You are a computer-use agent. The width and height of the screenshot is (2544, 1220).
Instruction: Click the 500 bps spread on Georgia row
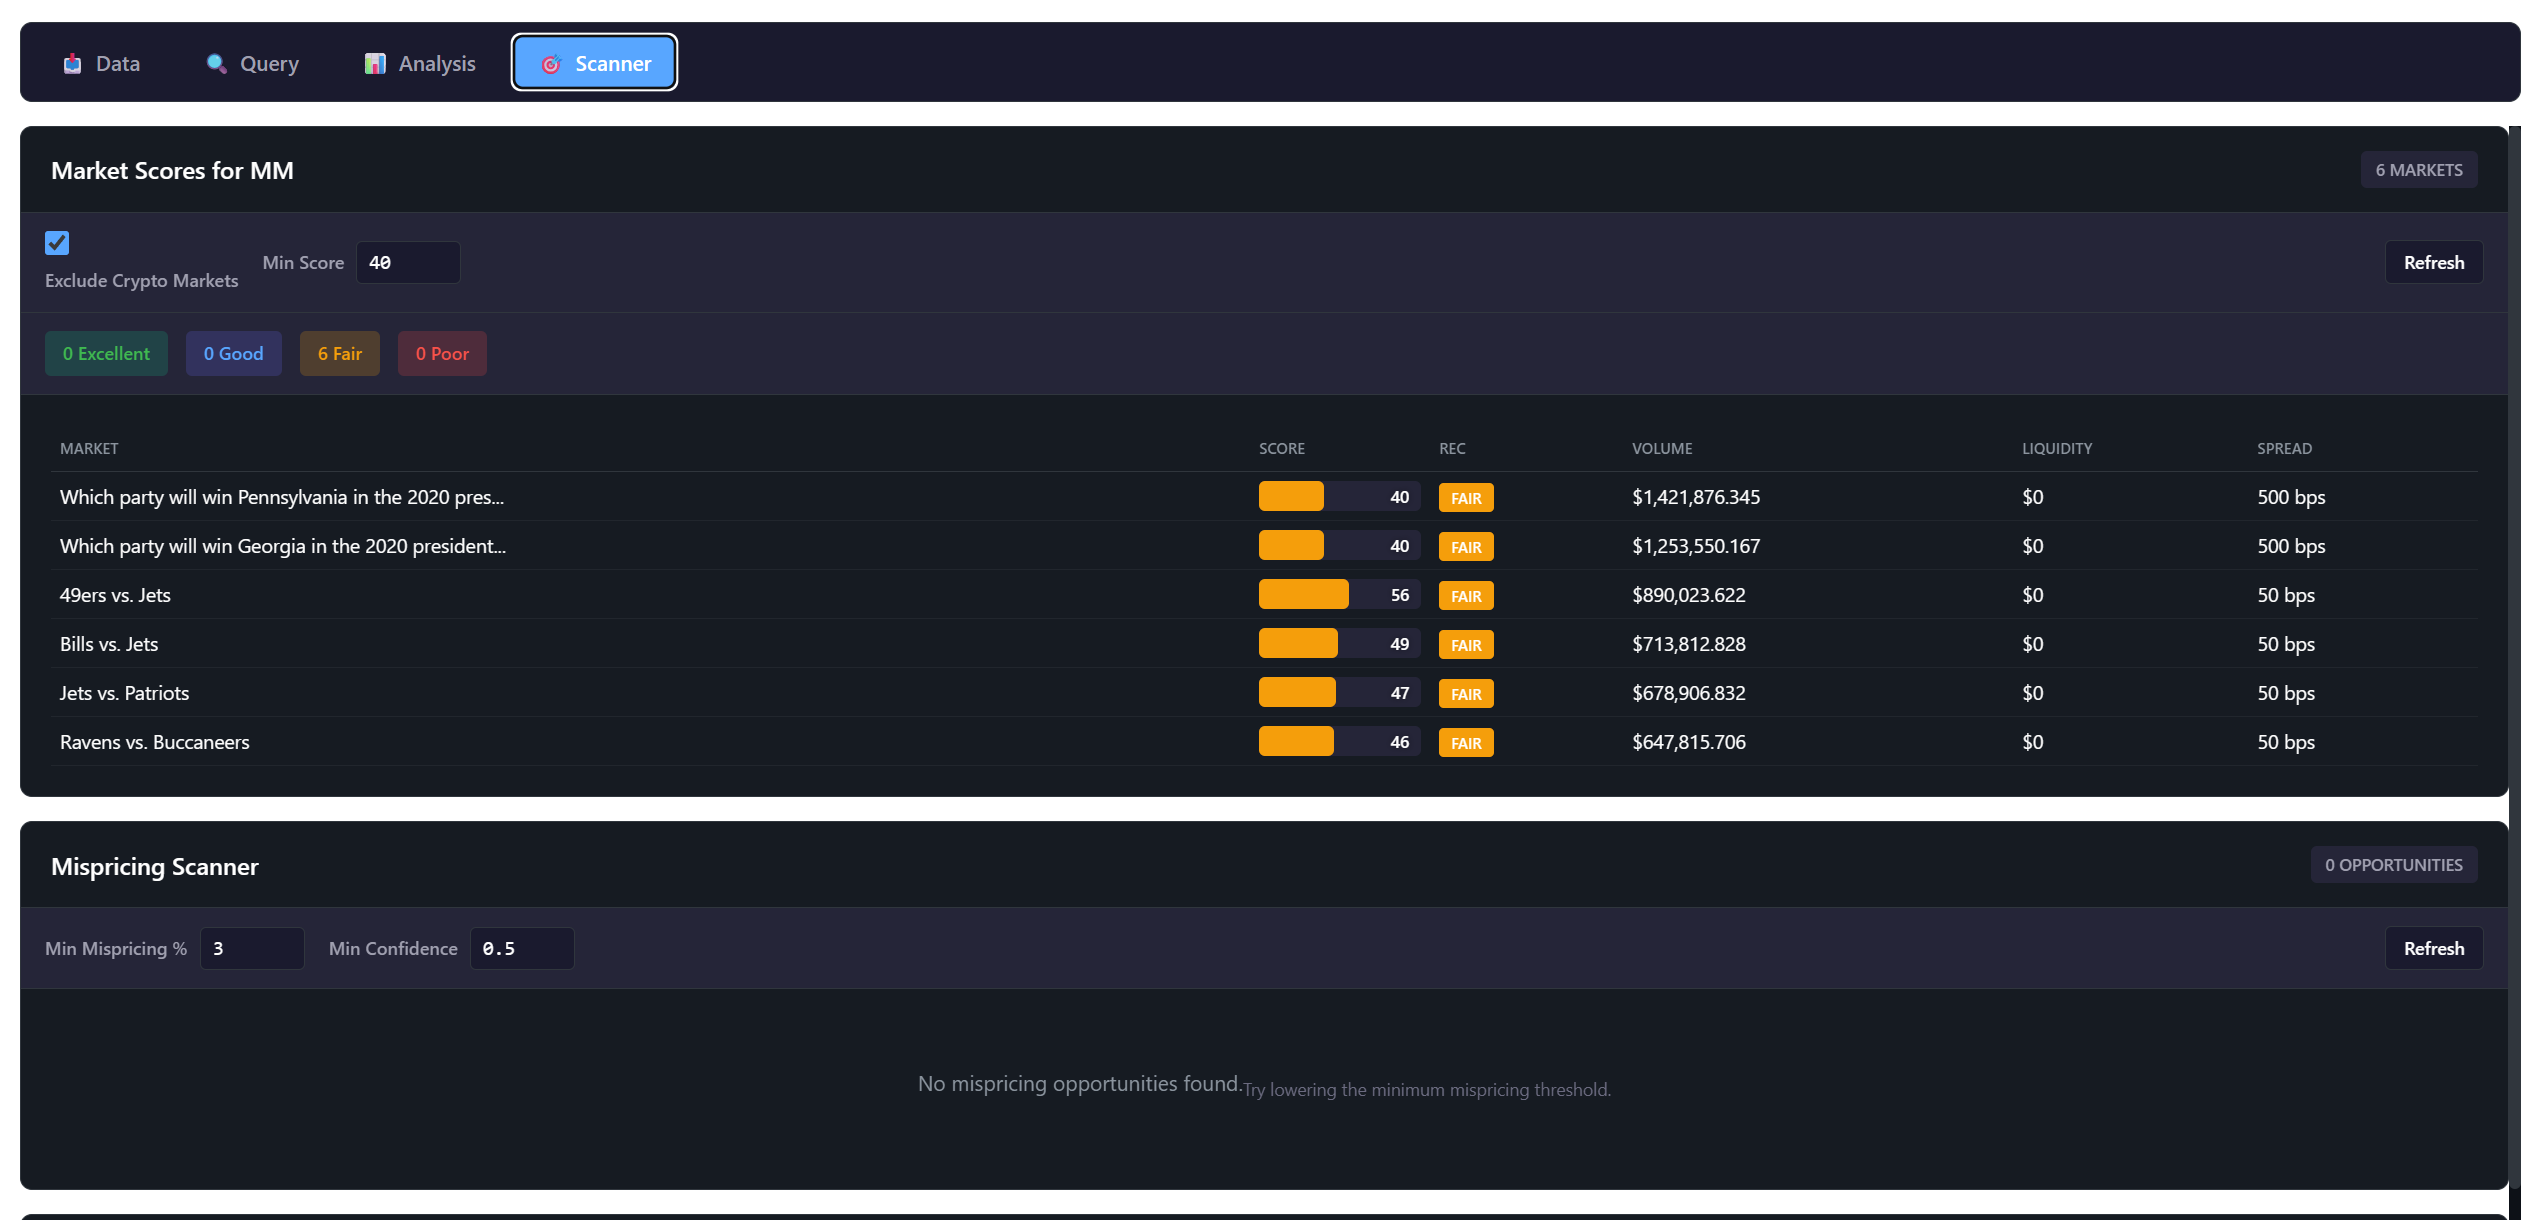(2291, 546)
